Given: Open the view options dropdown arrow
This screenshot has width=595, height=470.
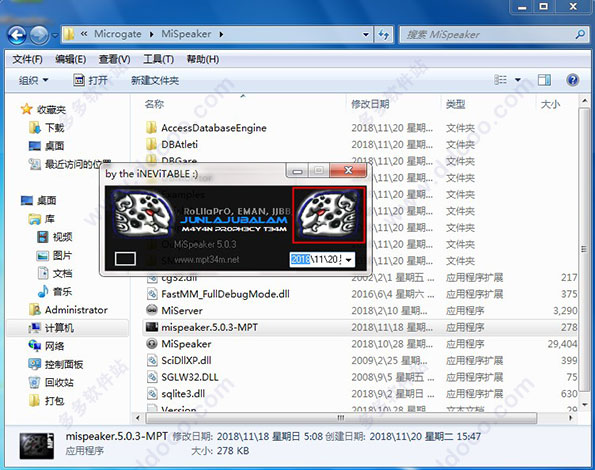Looking at the screenshot, I should [518, 80].
